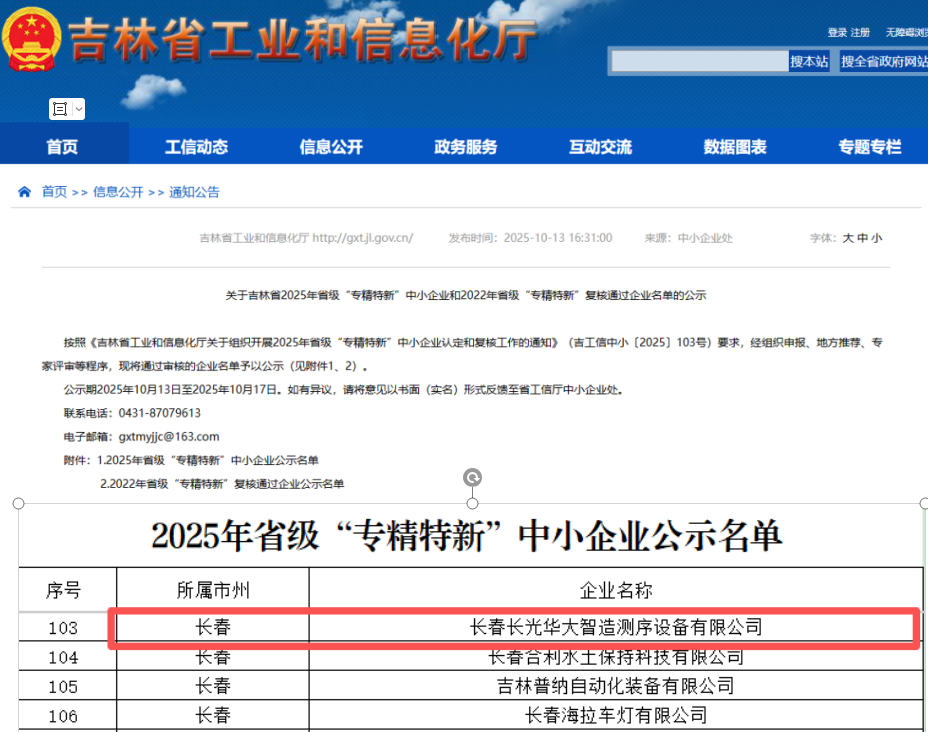Open the 首页 navigation tab
This screenshot has height=732, width=928.
tap(62, 147)
